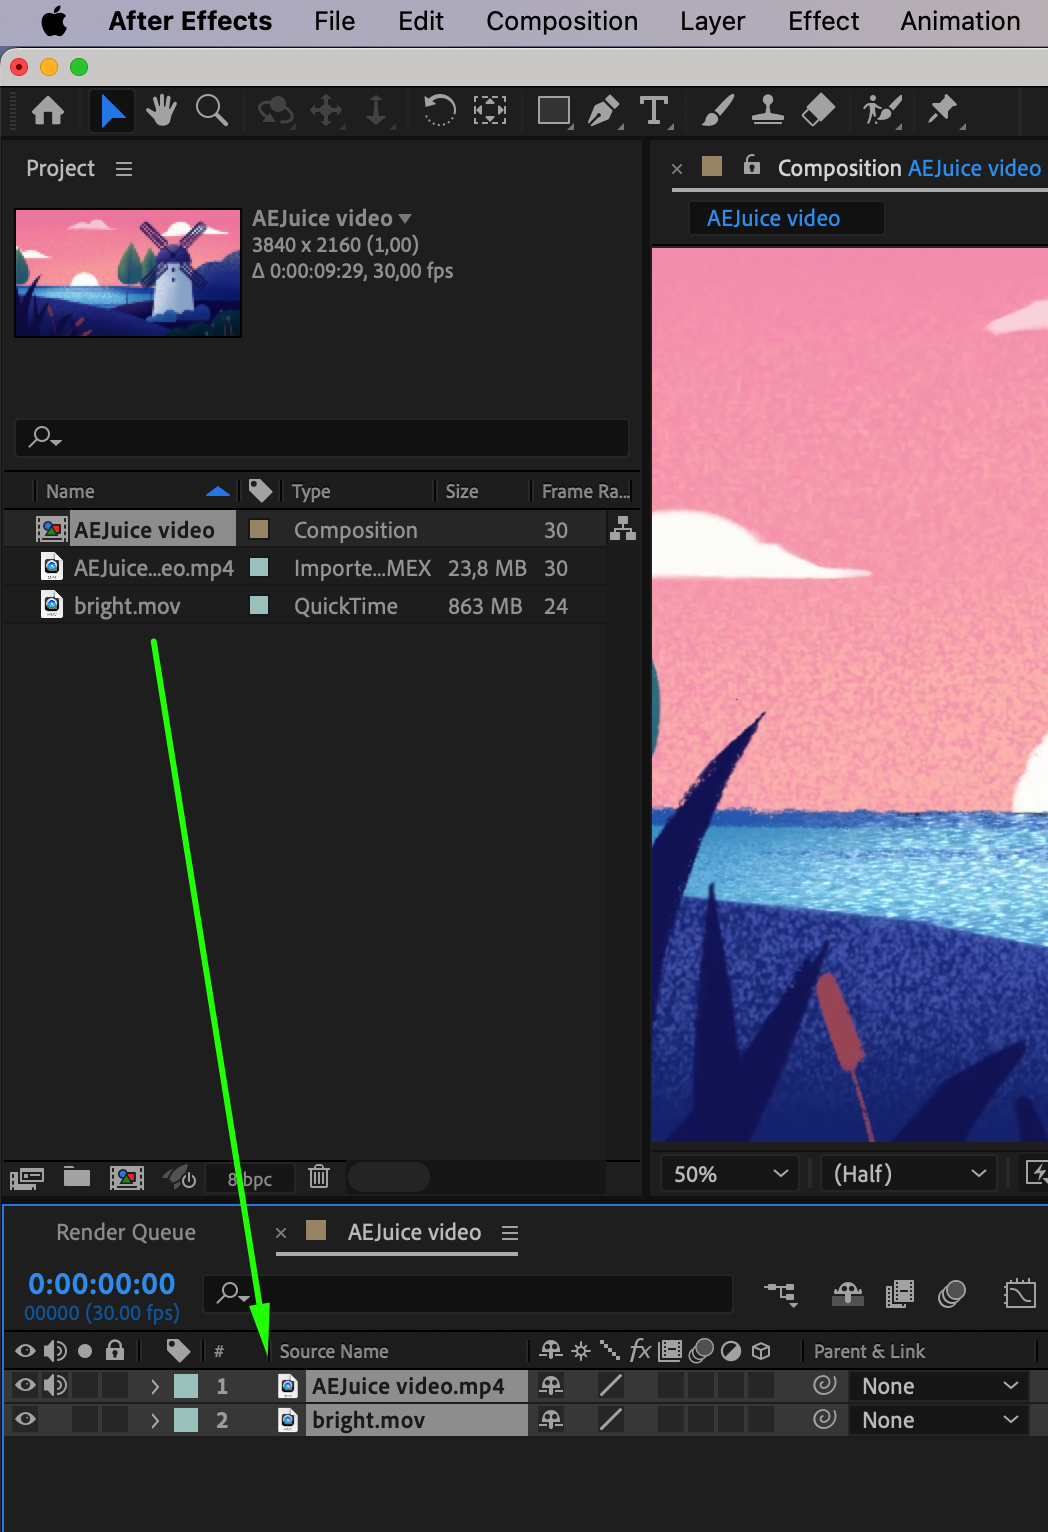Create a new folder in Project panel
Image resolution: width=1048 pixels, height=1532 pixels.
77,1177
